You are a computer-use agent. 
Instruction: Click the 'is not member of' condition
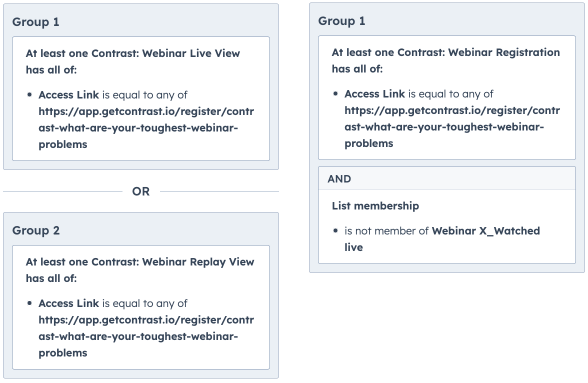click(387, 231)
